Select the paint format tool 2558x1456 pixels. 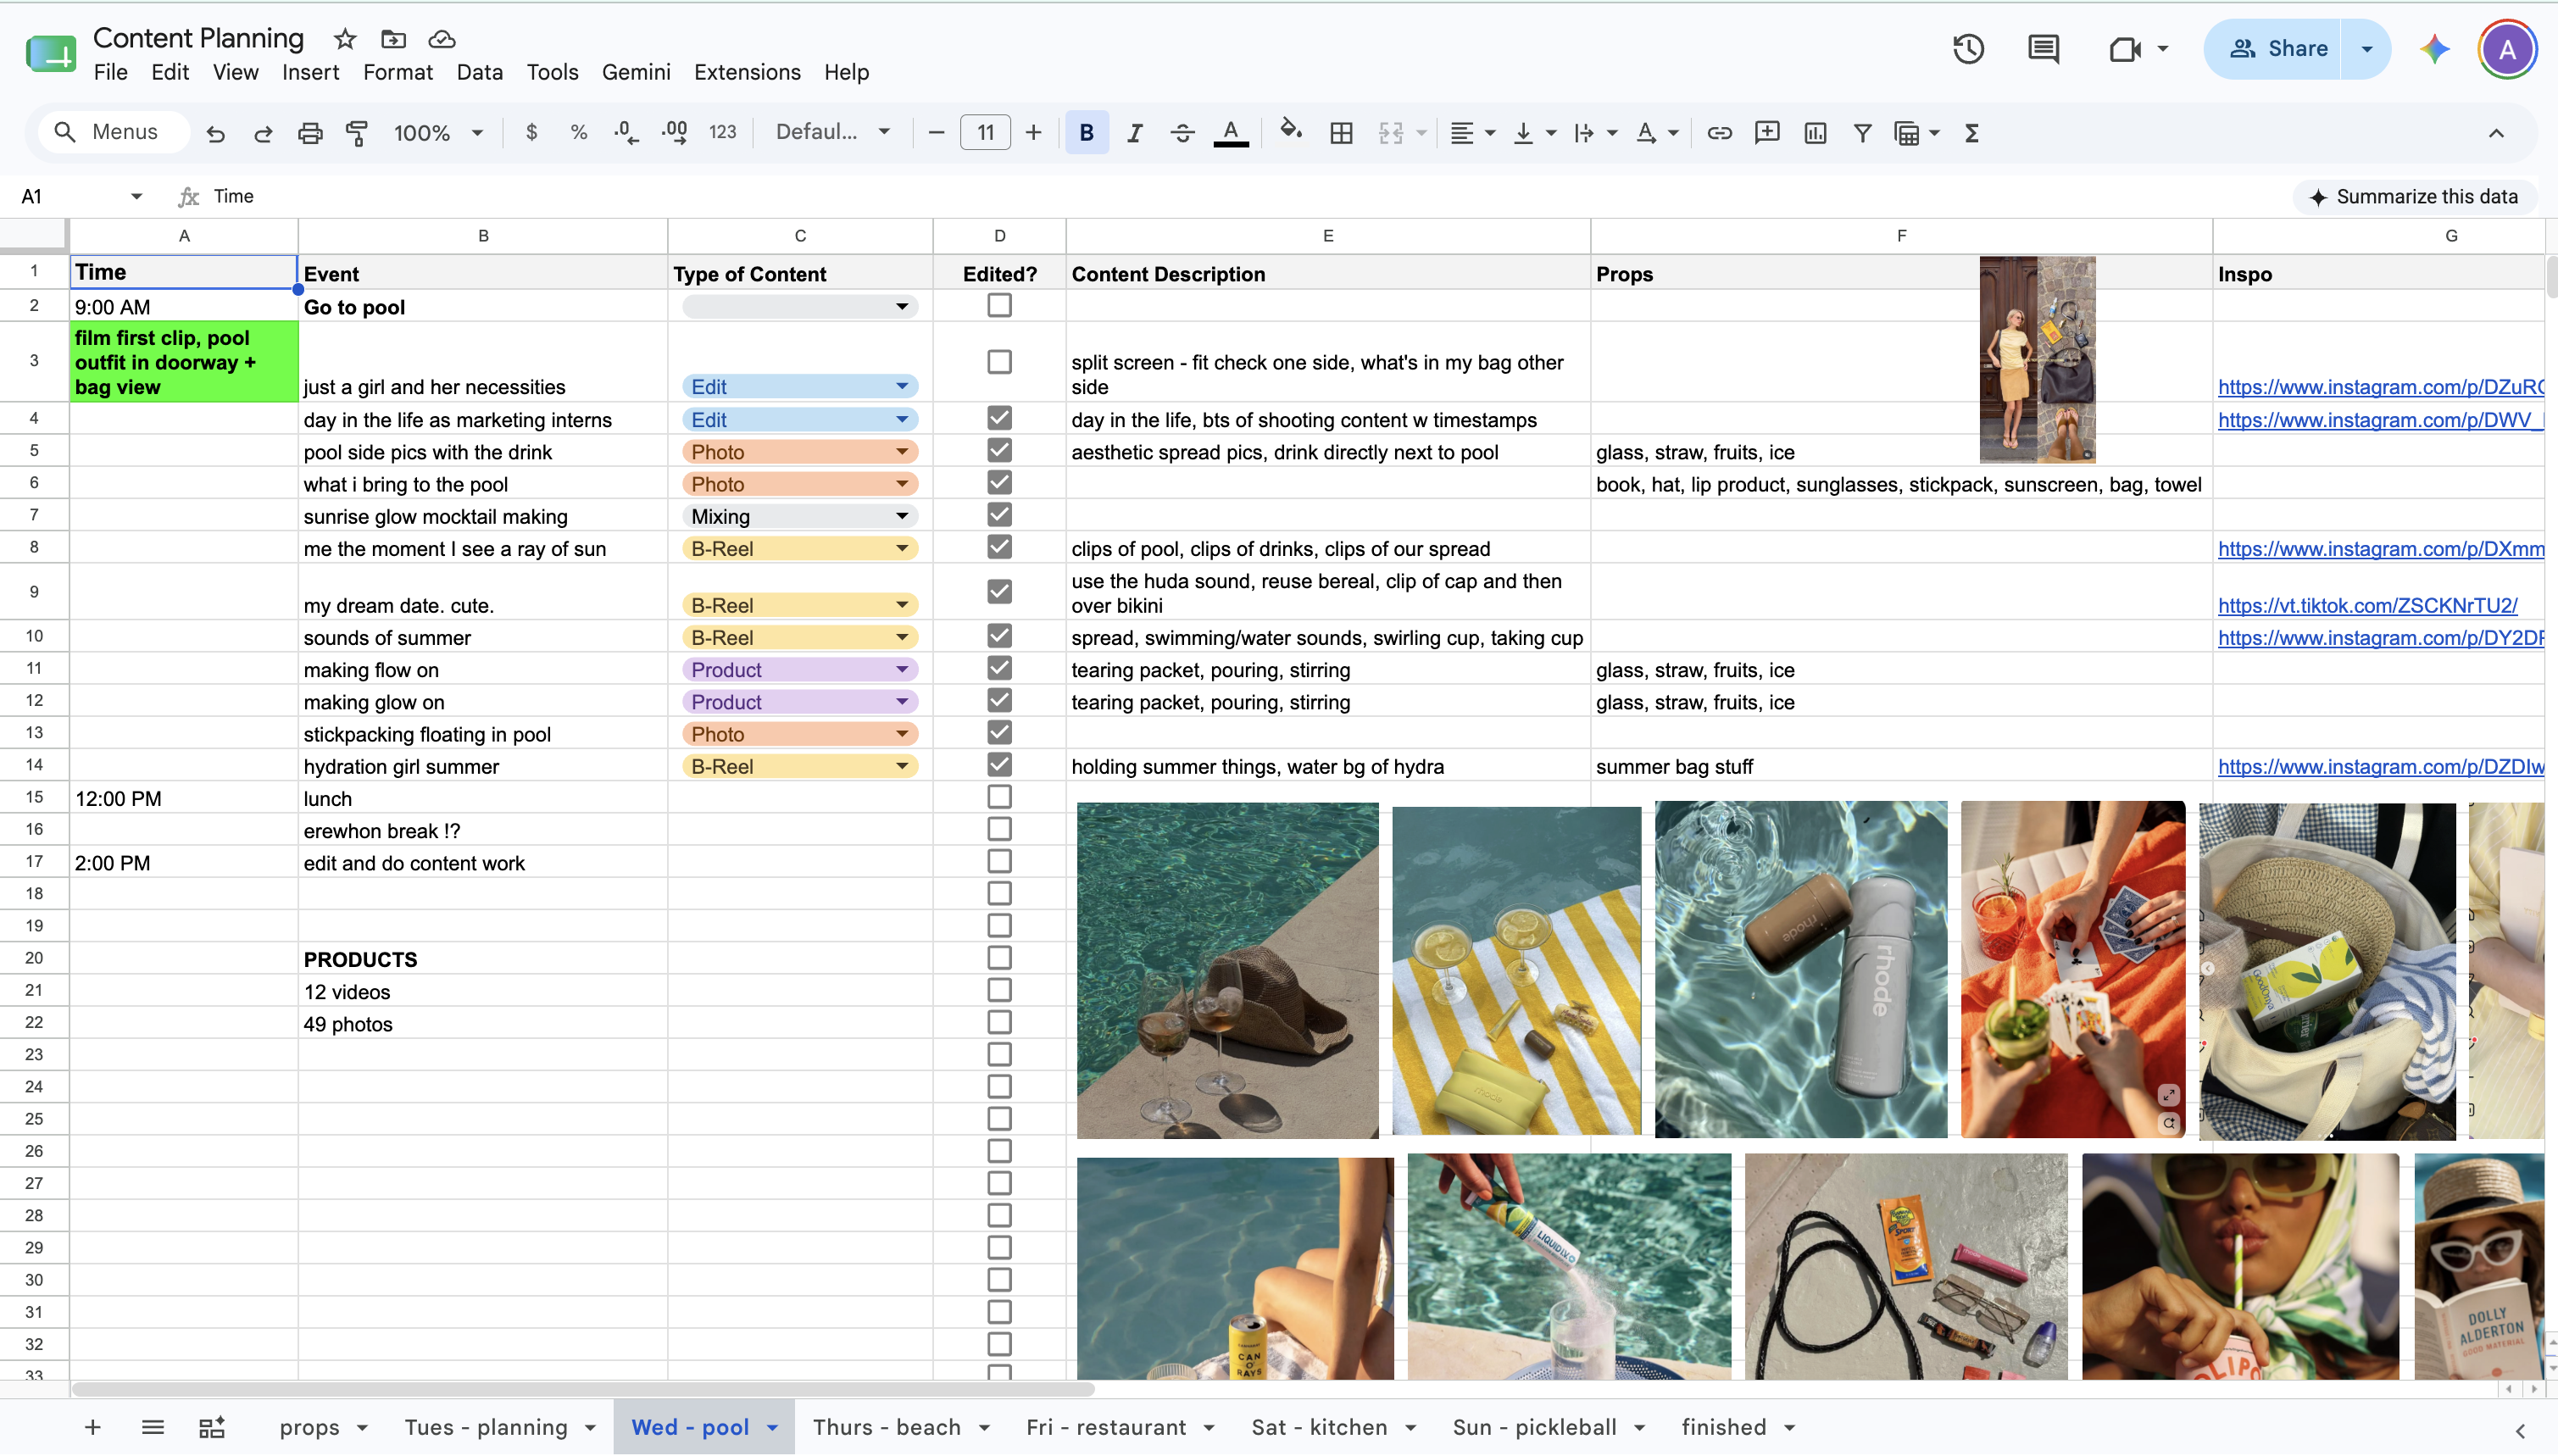click(357, 133)
